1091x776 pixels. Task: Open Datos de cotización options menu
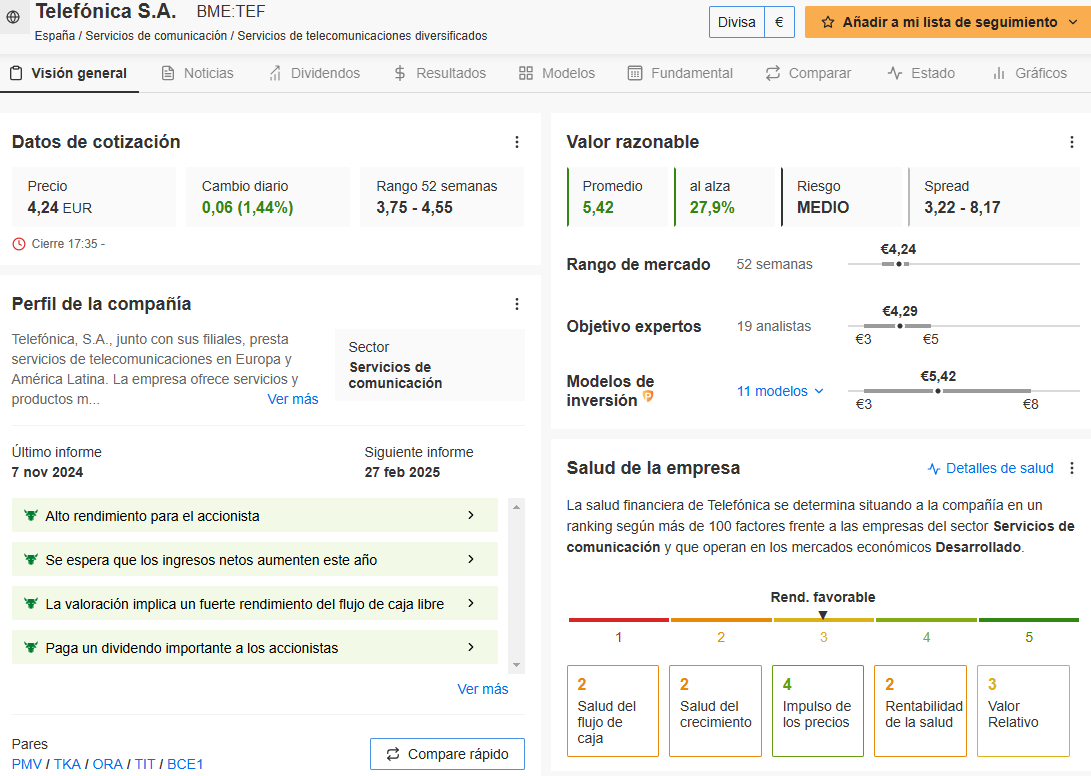(x=517, y=142)
